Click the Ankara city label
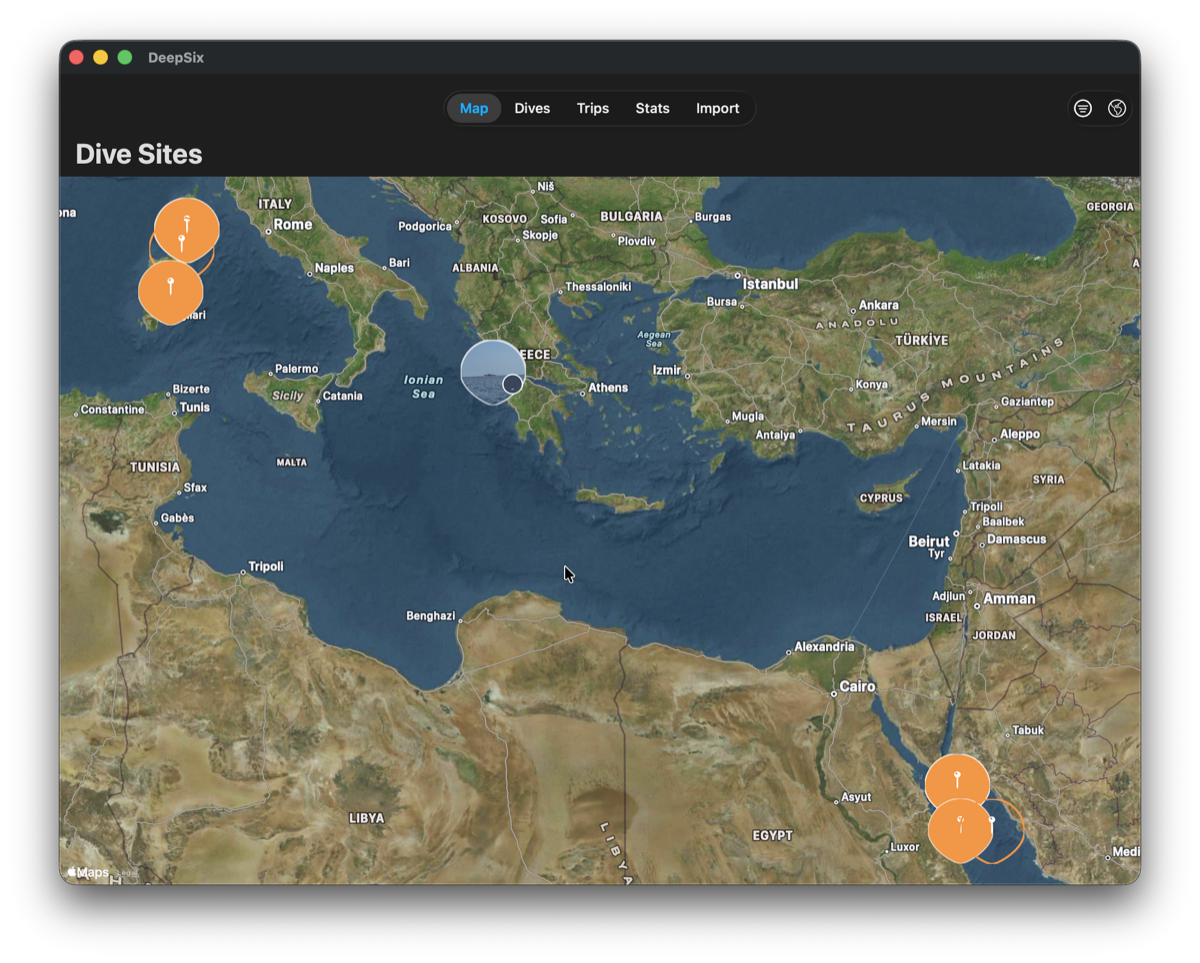This screenshot has height=963, width=1200. [x=879, y=305]
